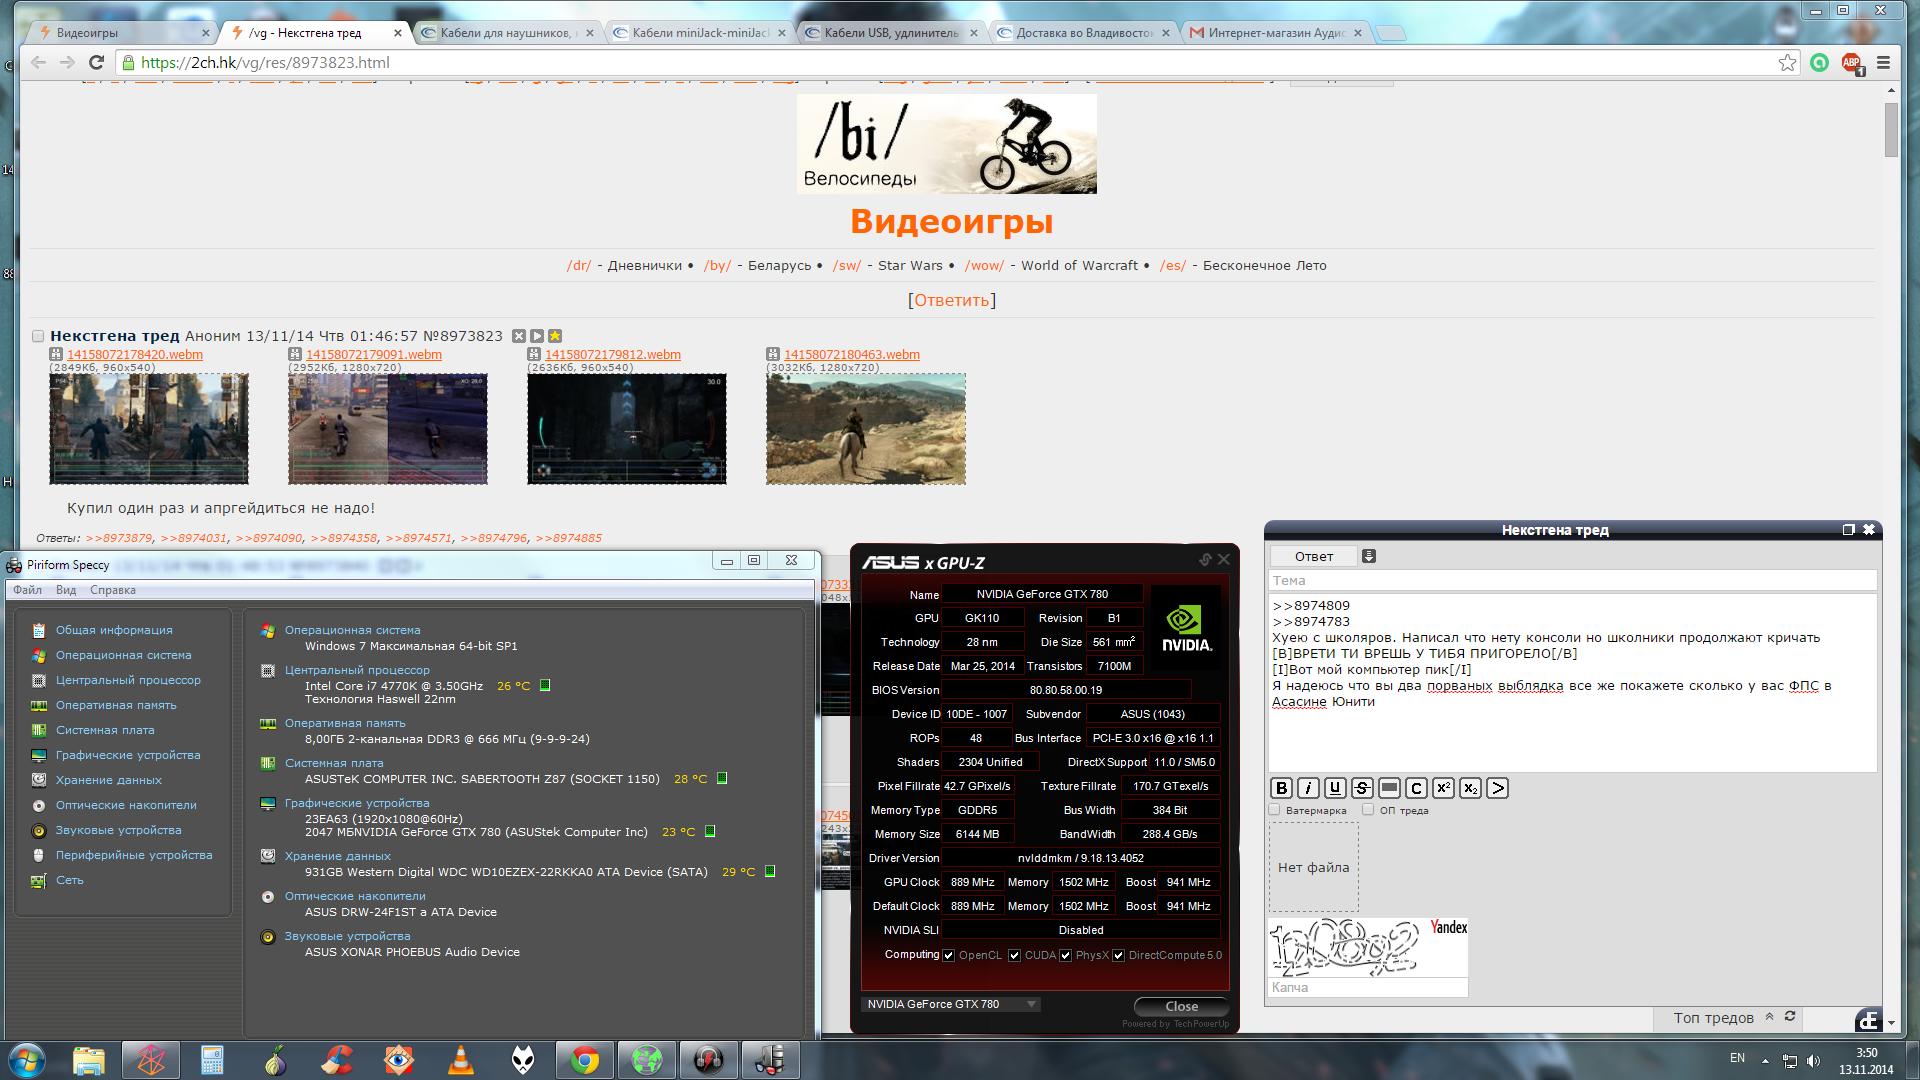Open Calculator from taskbar

[x=212, y=1059]
